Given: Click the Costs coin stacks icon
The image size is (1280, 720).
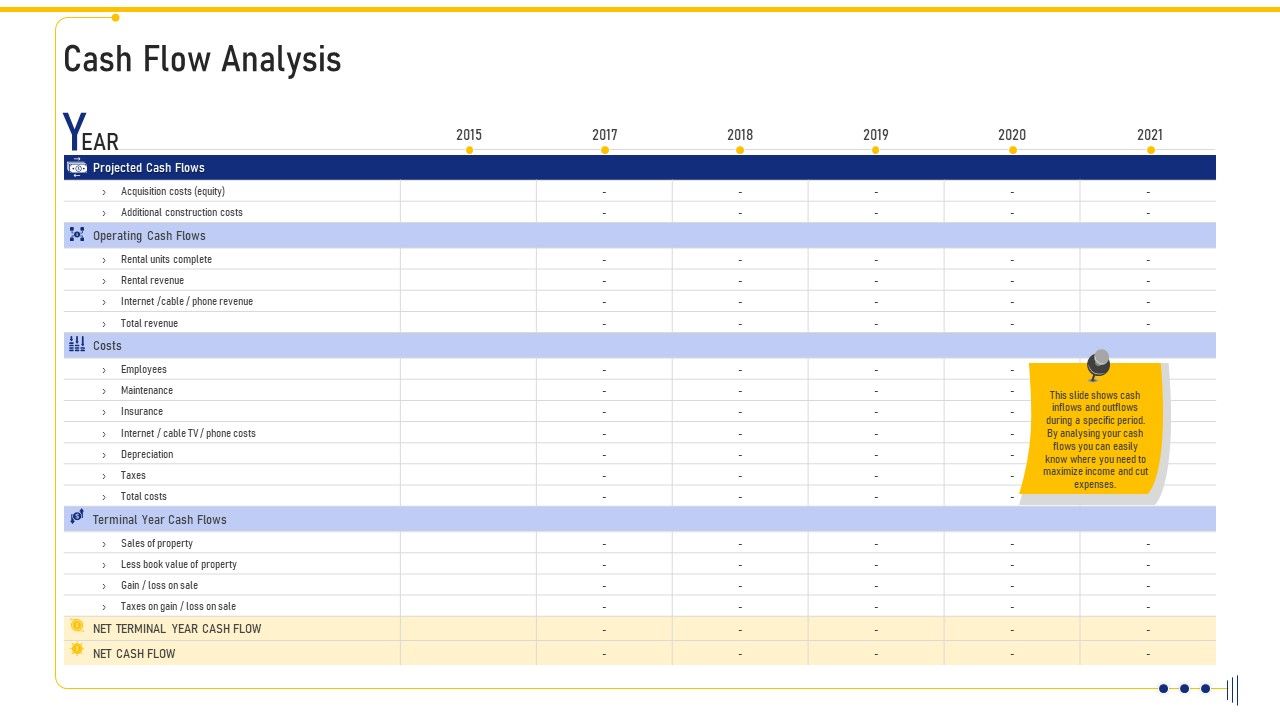Looking at the screenshot, I should click(x=77, y=345).
